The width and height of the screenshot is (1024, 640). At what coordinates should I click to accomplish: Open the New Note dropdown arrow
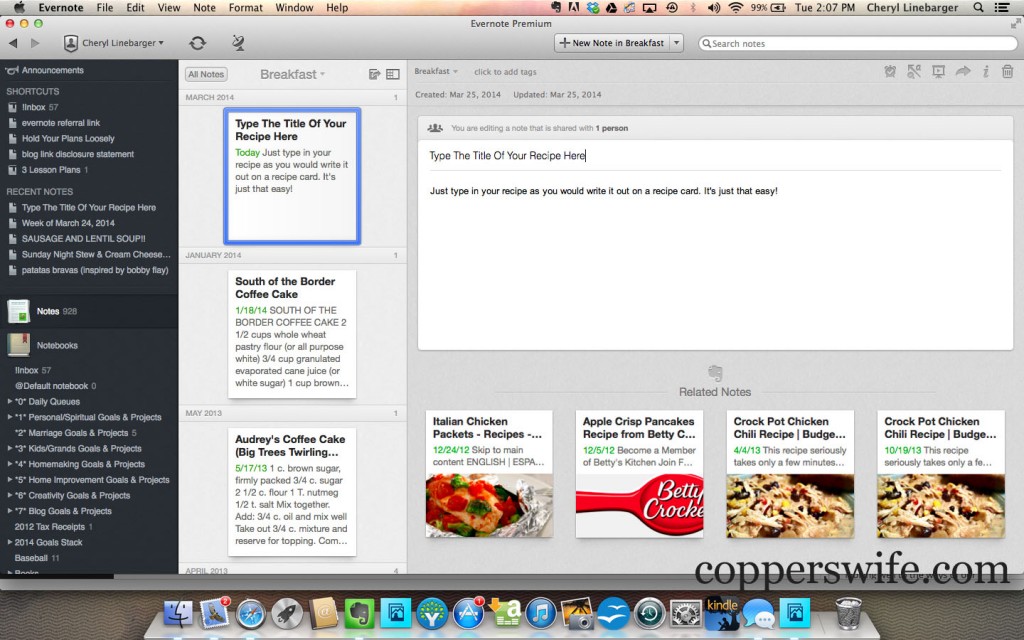tap(677, 43)
